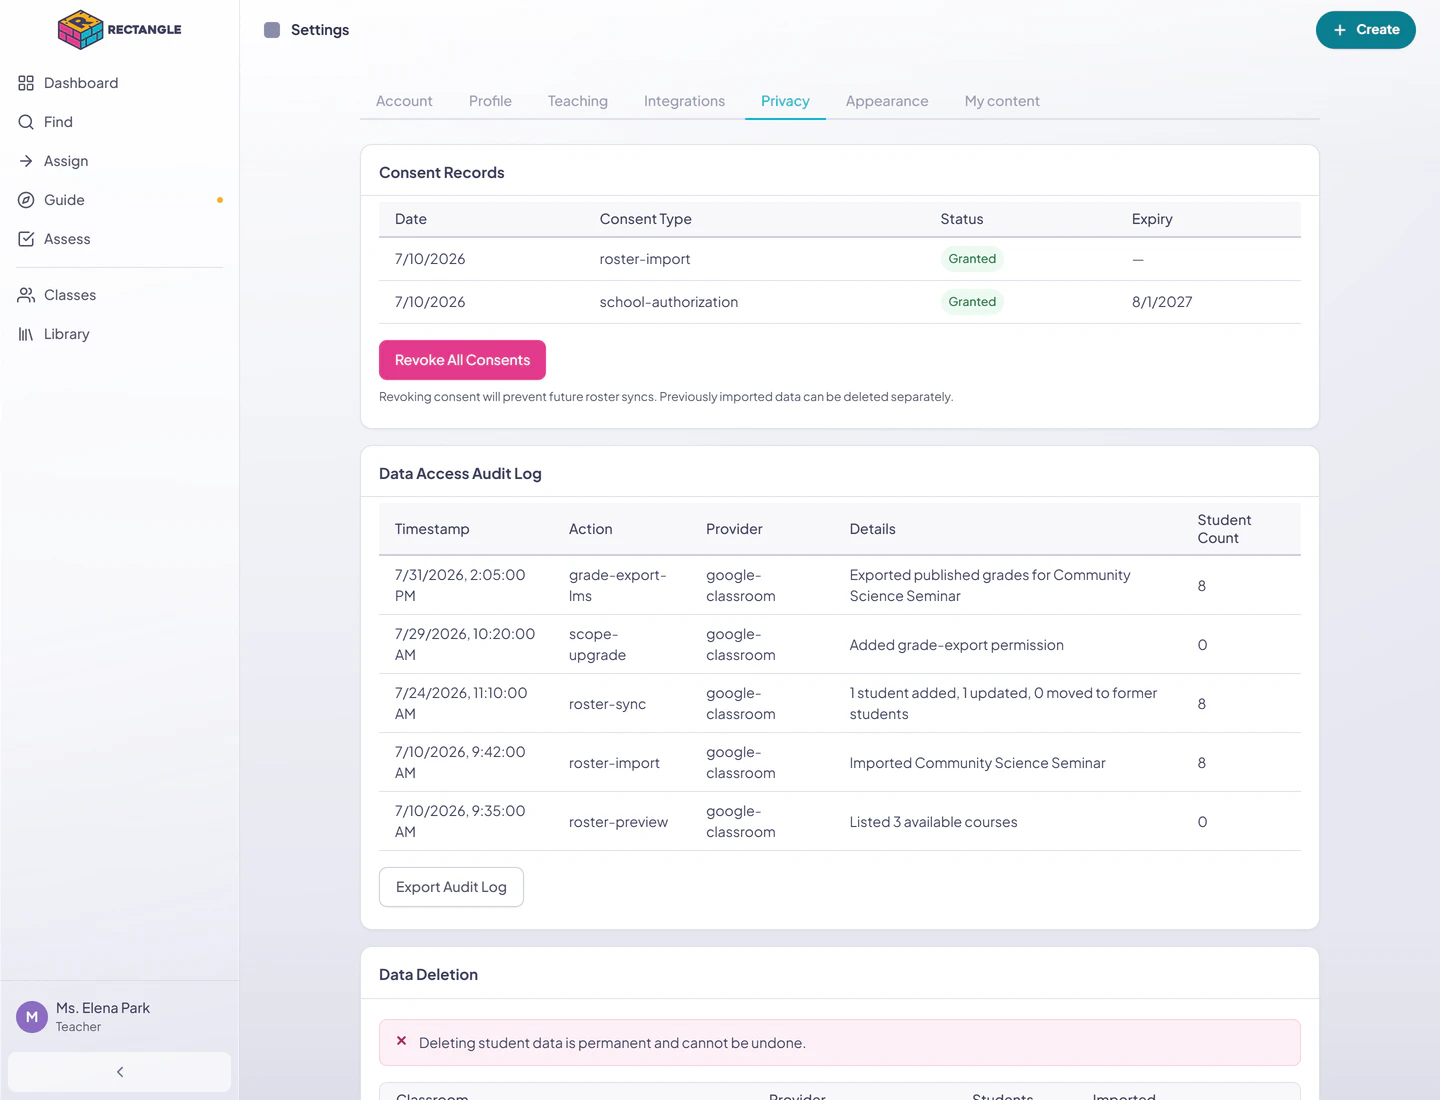Click the Date column header in Consent Records
Screen dimensions: 1440x1100
pos(411,219)
